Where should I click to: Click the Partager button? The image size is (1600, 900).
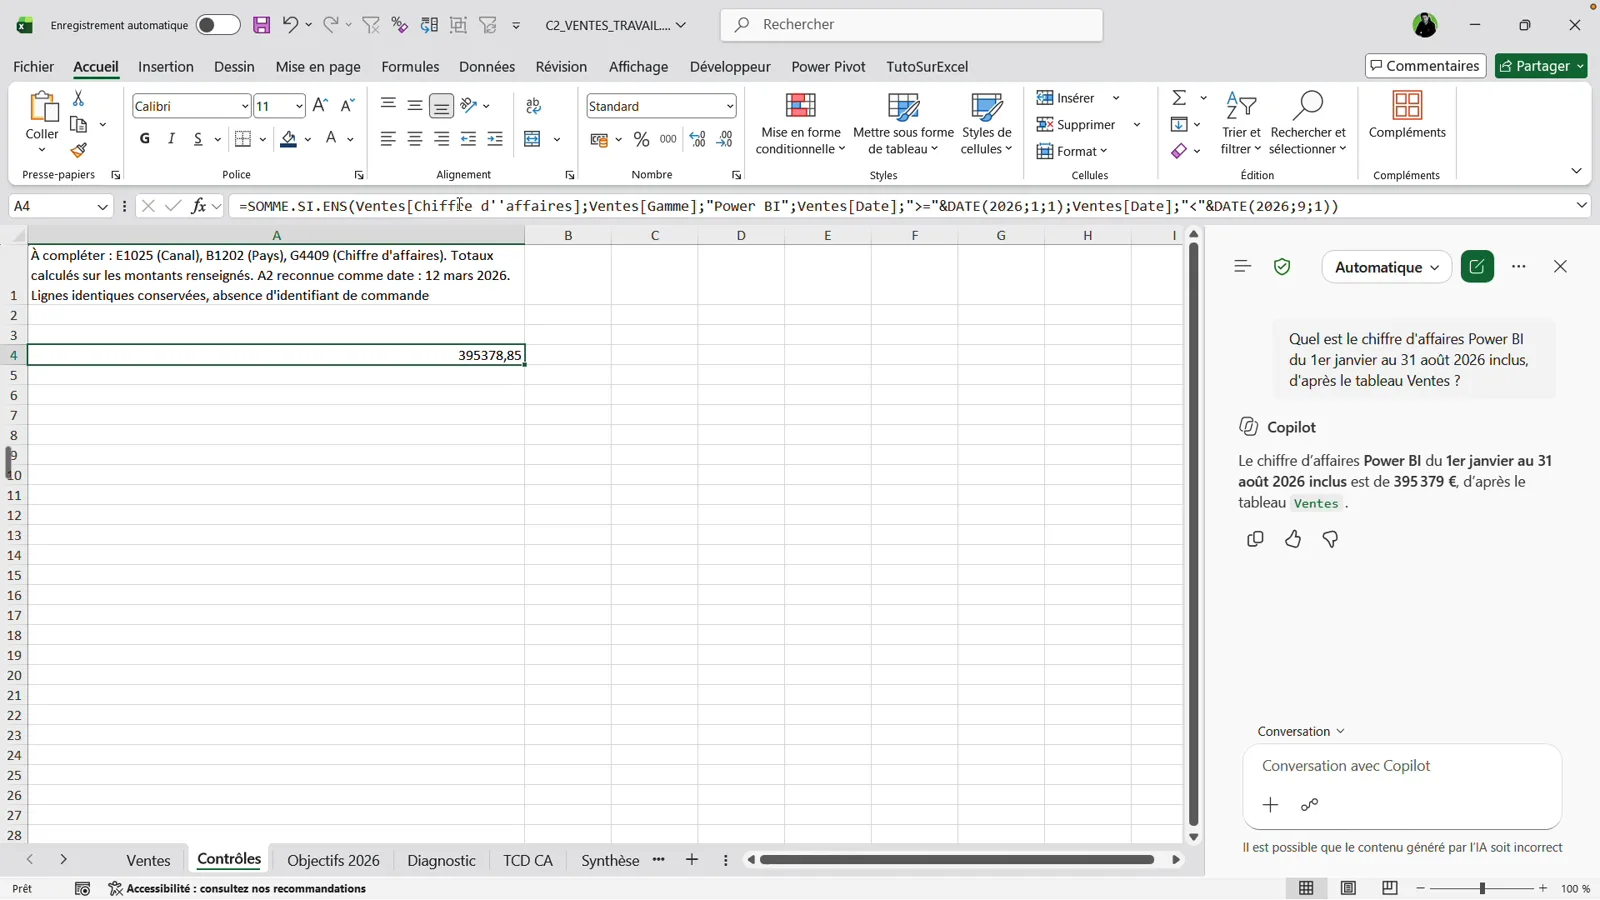1541,66
